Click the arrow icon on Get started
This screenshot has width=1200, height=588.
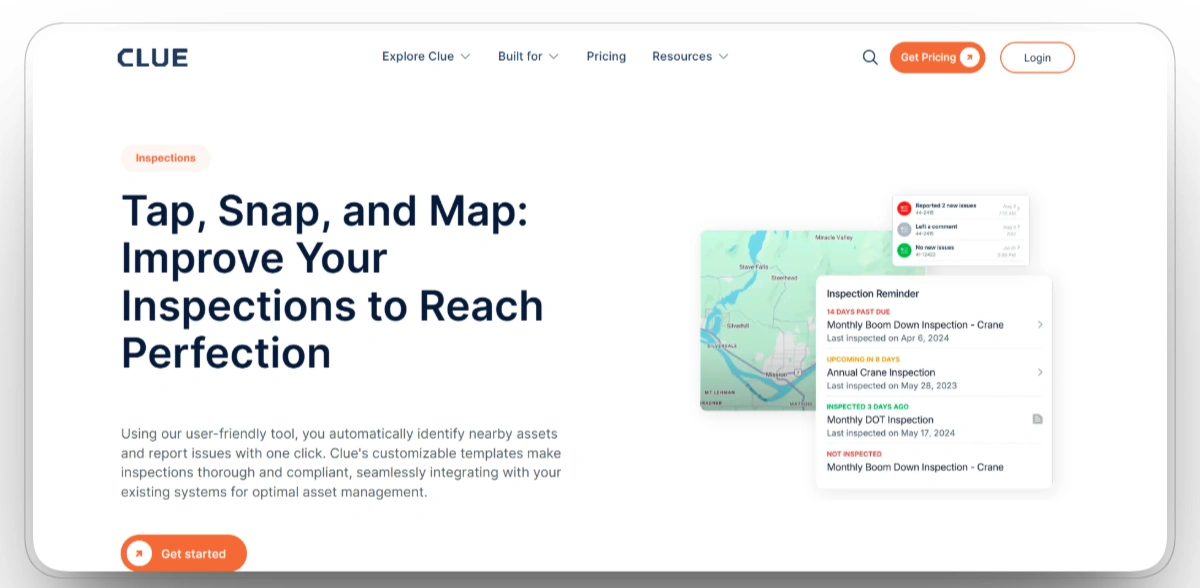(x=140, y=553)
